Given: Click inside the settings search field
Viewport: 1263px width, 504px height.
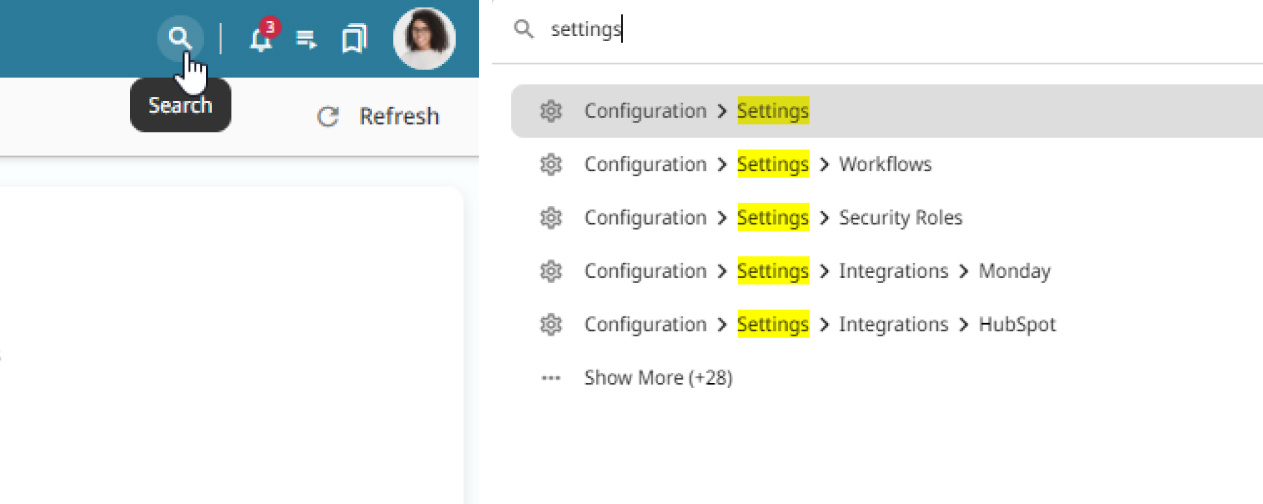Looking at the screenshot, I should tap(800, 30).
